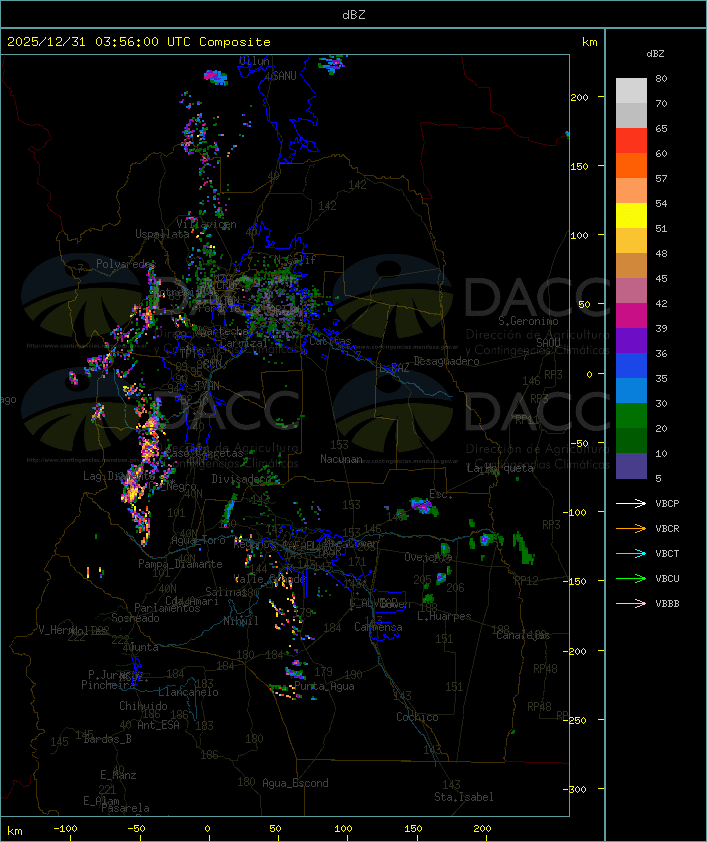Click the magenta 39 dBZ legend swatch
707x842 pixels.
tap(631, 316)
